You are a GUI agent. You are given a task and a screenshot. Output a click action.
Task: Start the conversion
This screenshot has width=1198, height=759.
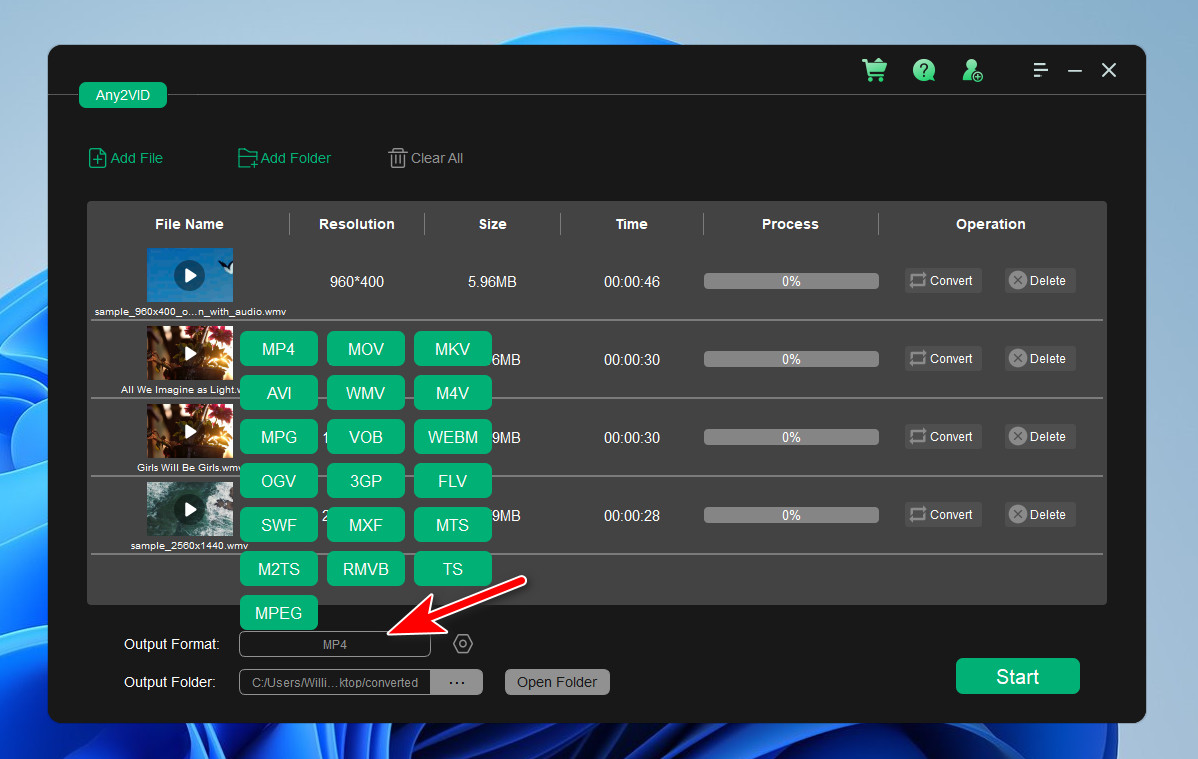click(1017, 676)
